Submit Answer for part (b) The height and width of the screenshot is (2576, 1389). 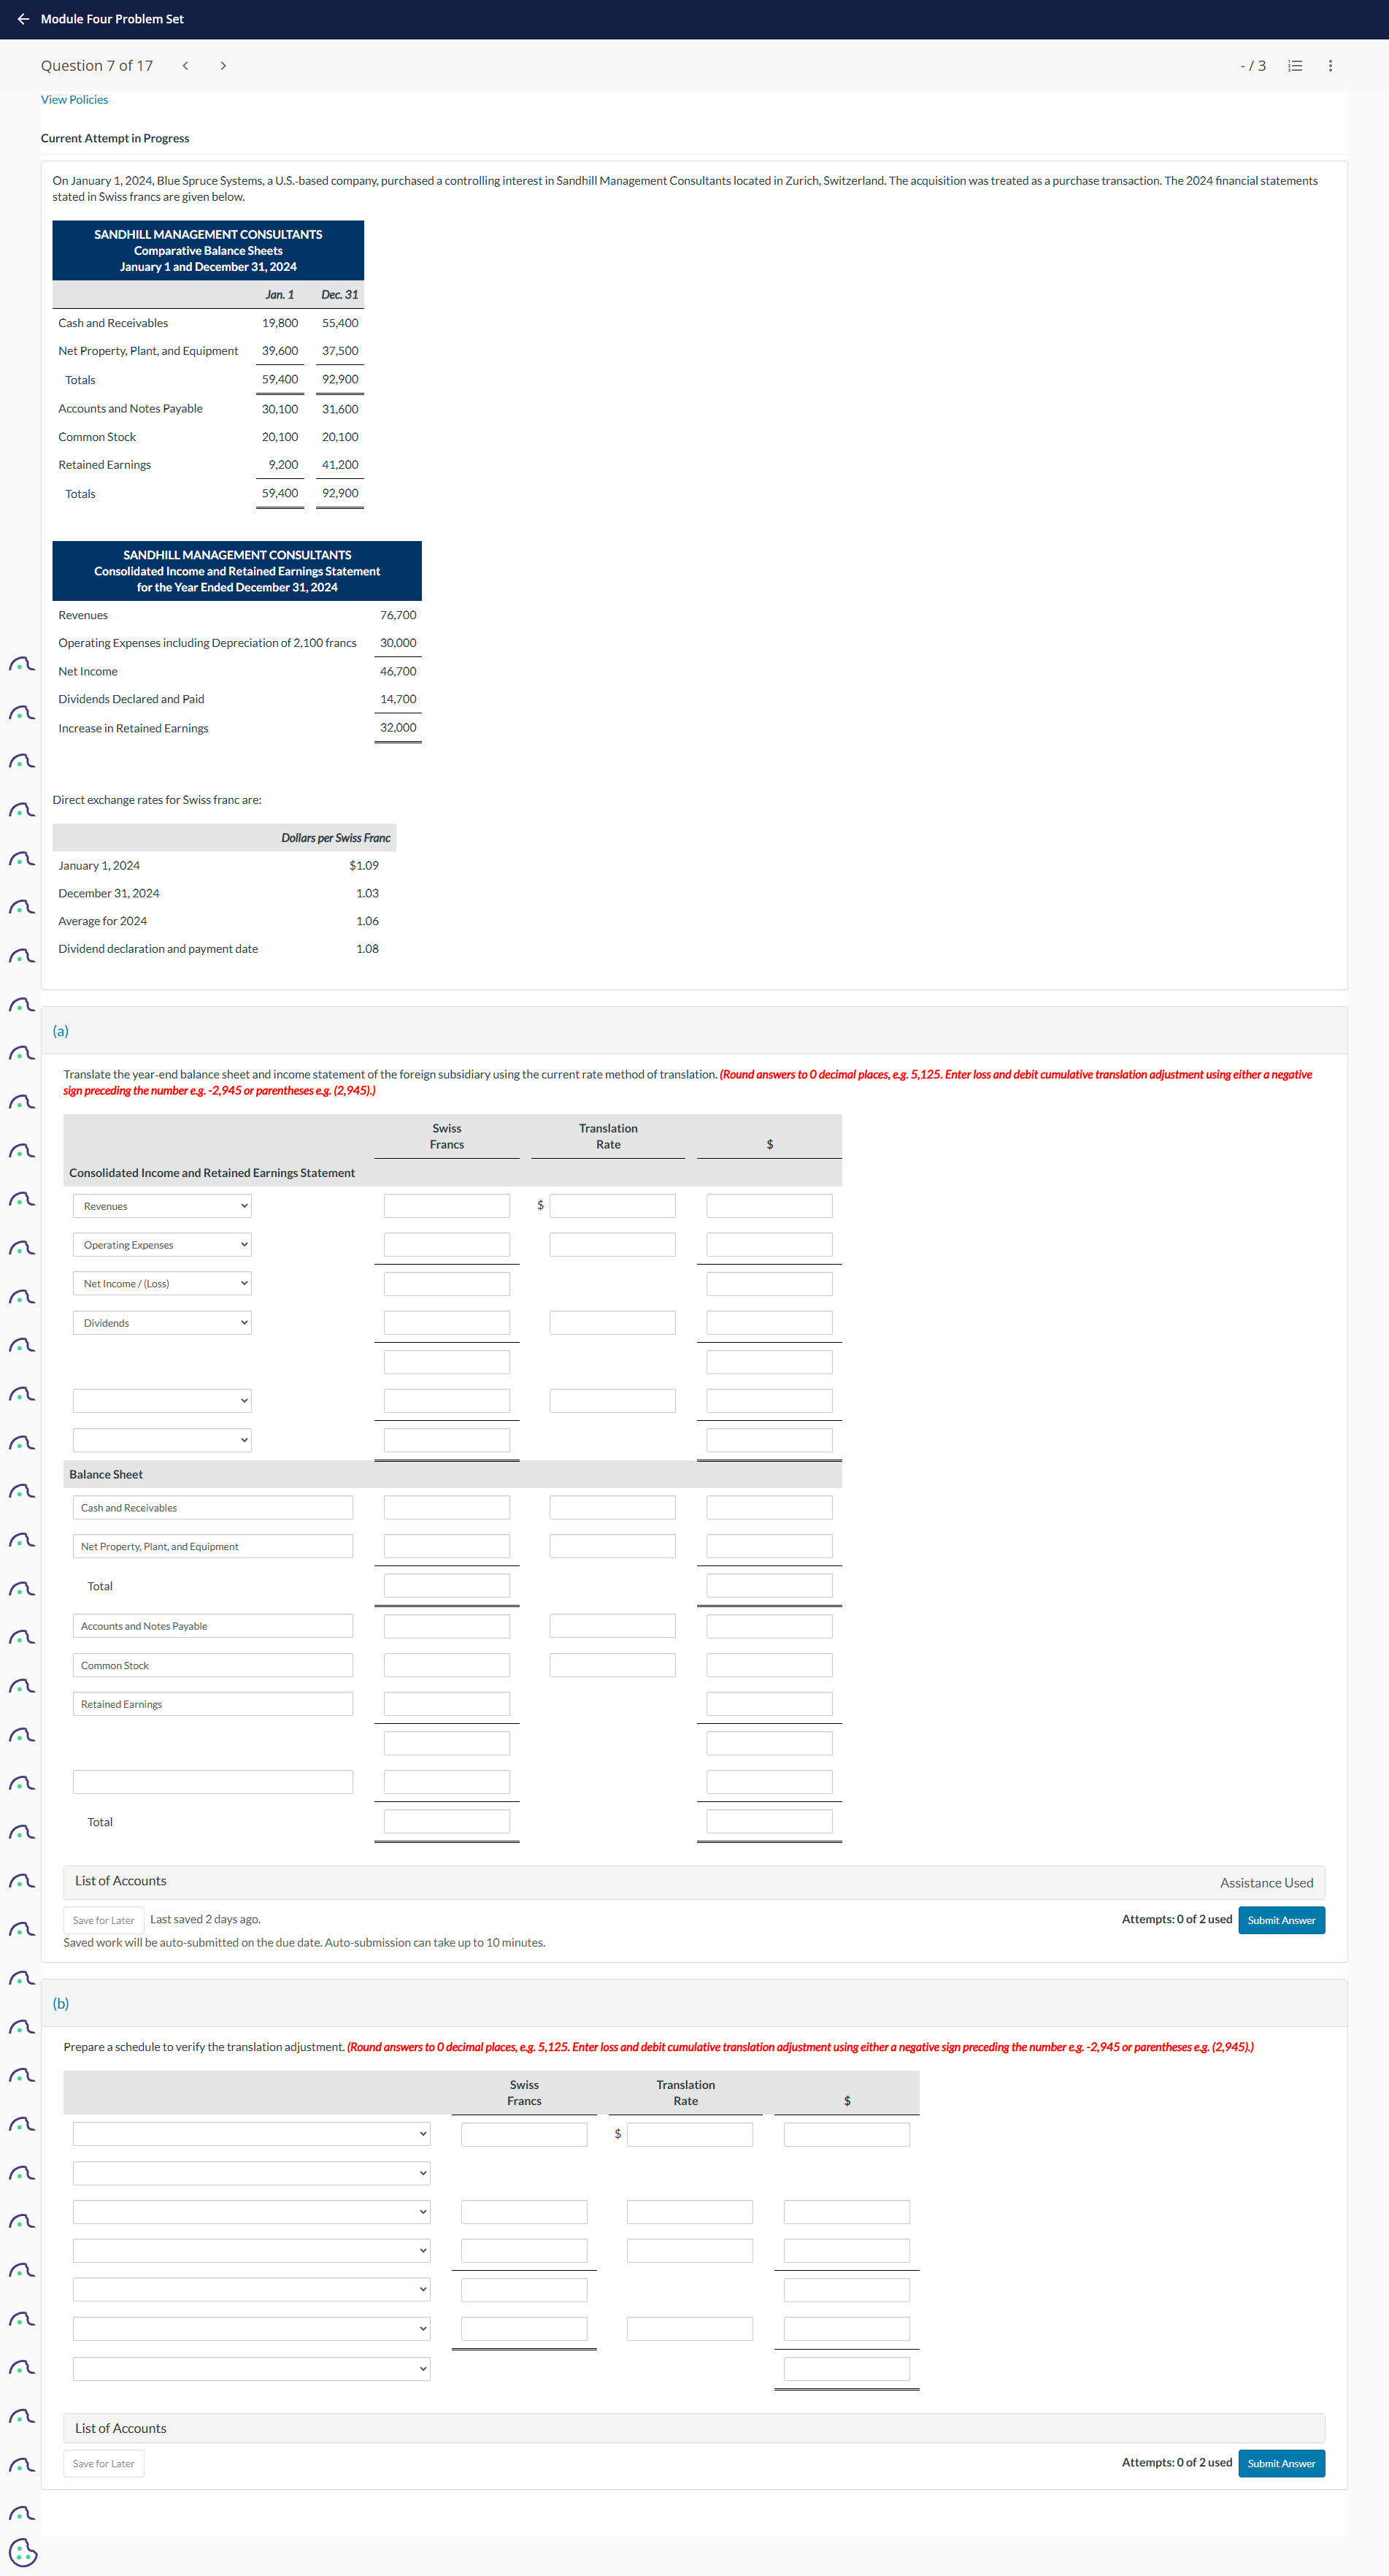1281,2463
